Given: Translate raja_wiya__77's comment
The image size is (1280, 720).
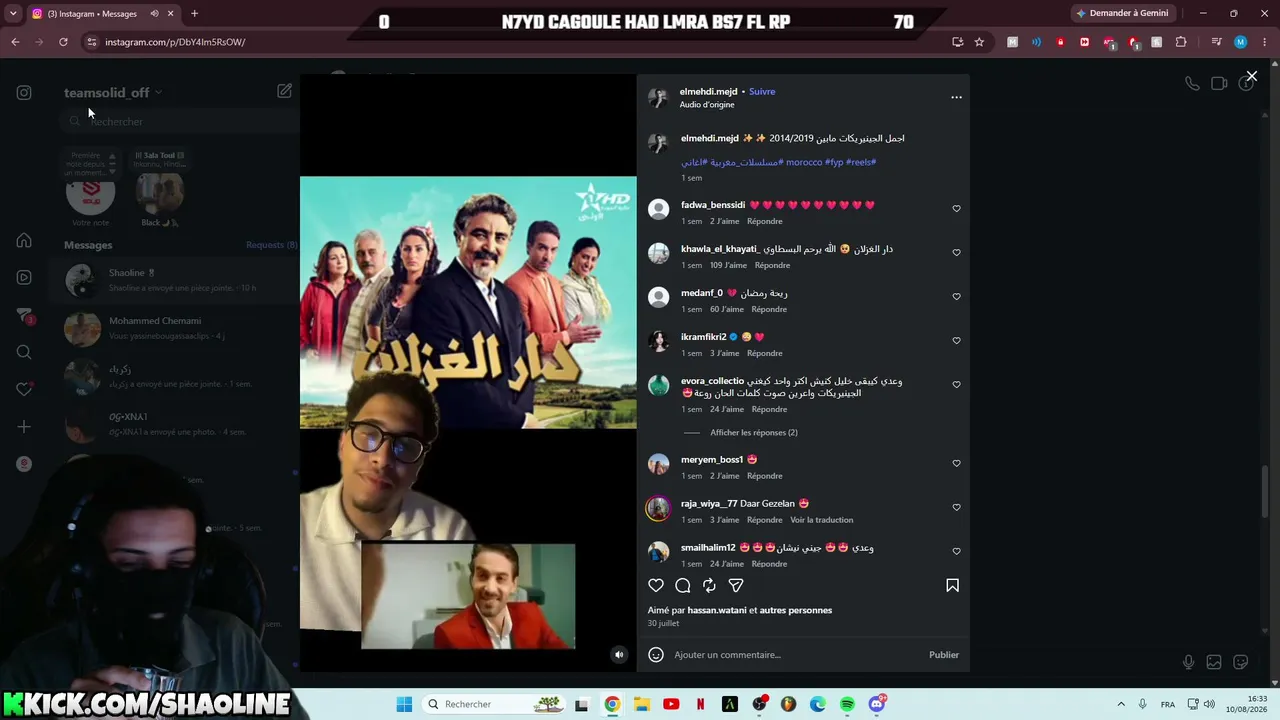Looking at the screenshot, I should coord(822,520).
